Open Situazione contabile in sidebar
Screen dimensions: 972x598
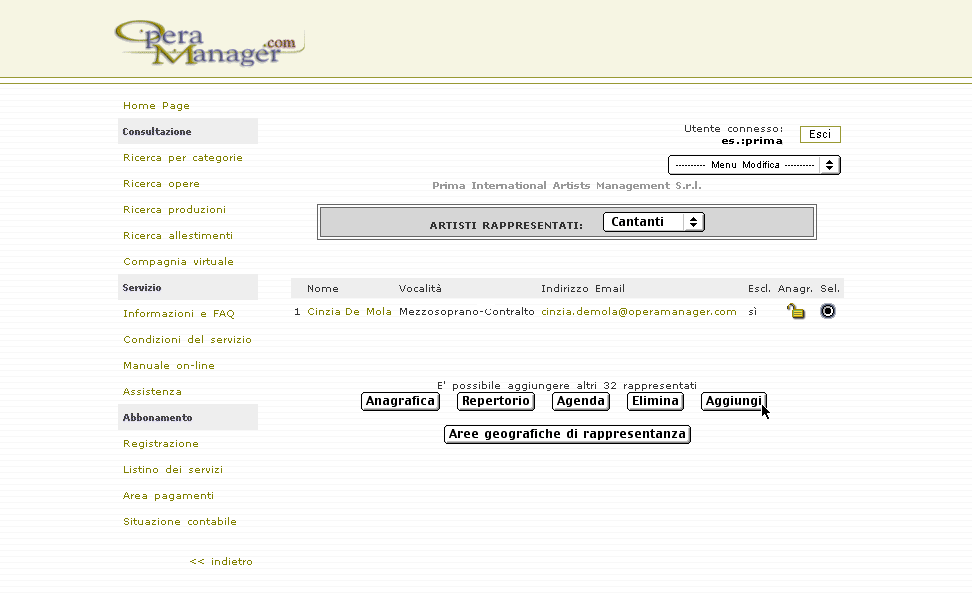pos(180,522)
